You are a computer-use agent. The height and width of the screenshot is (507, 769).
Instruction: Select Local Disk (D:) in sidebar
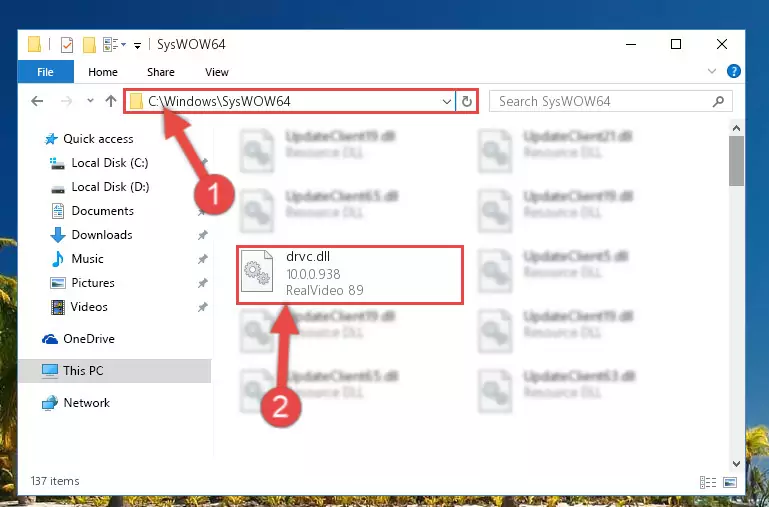click(110, 187)
